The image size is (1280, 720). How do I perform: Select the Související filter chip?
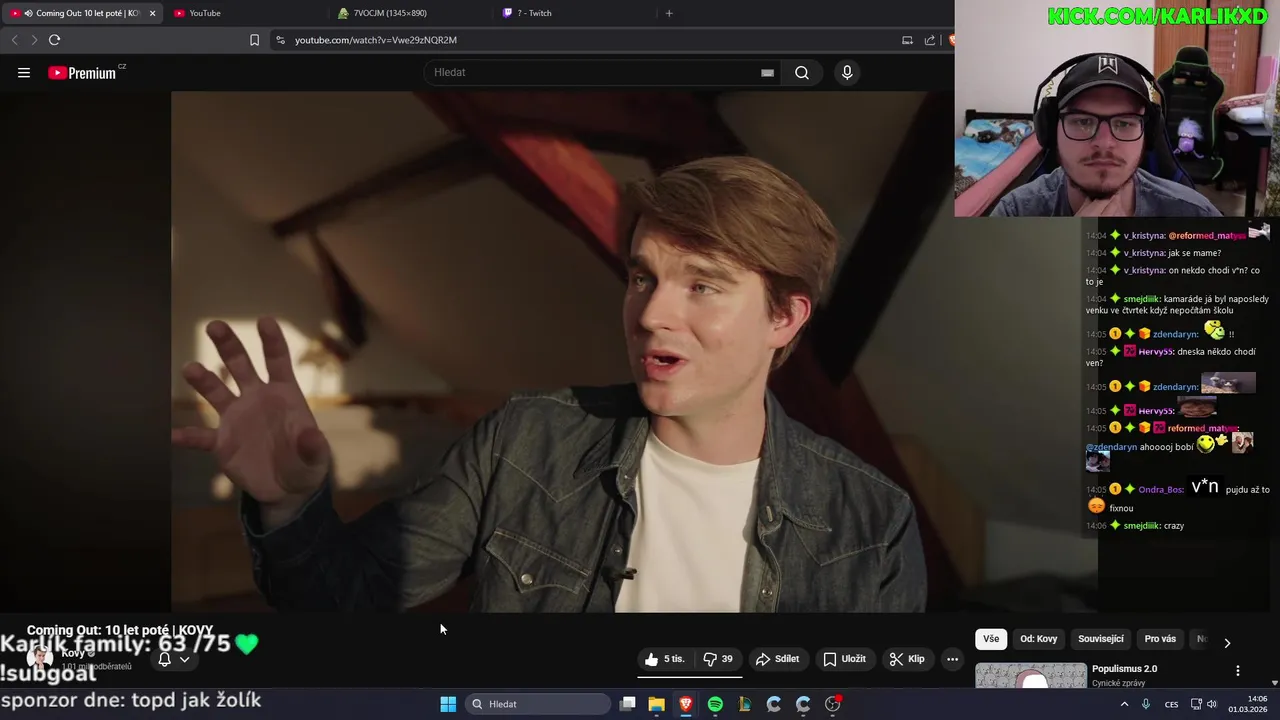tap(1101, 639)
